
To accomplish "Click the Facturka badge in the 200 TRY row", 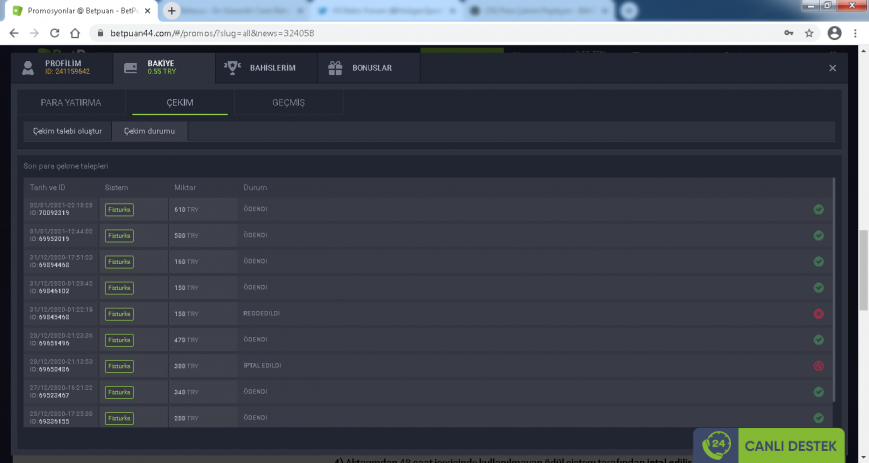I will pos(119,418).
